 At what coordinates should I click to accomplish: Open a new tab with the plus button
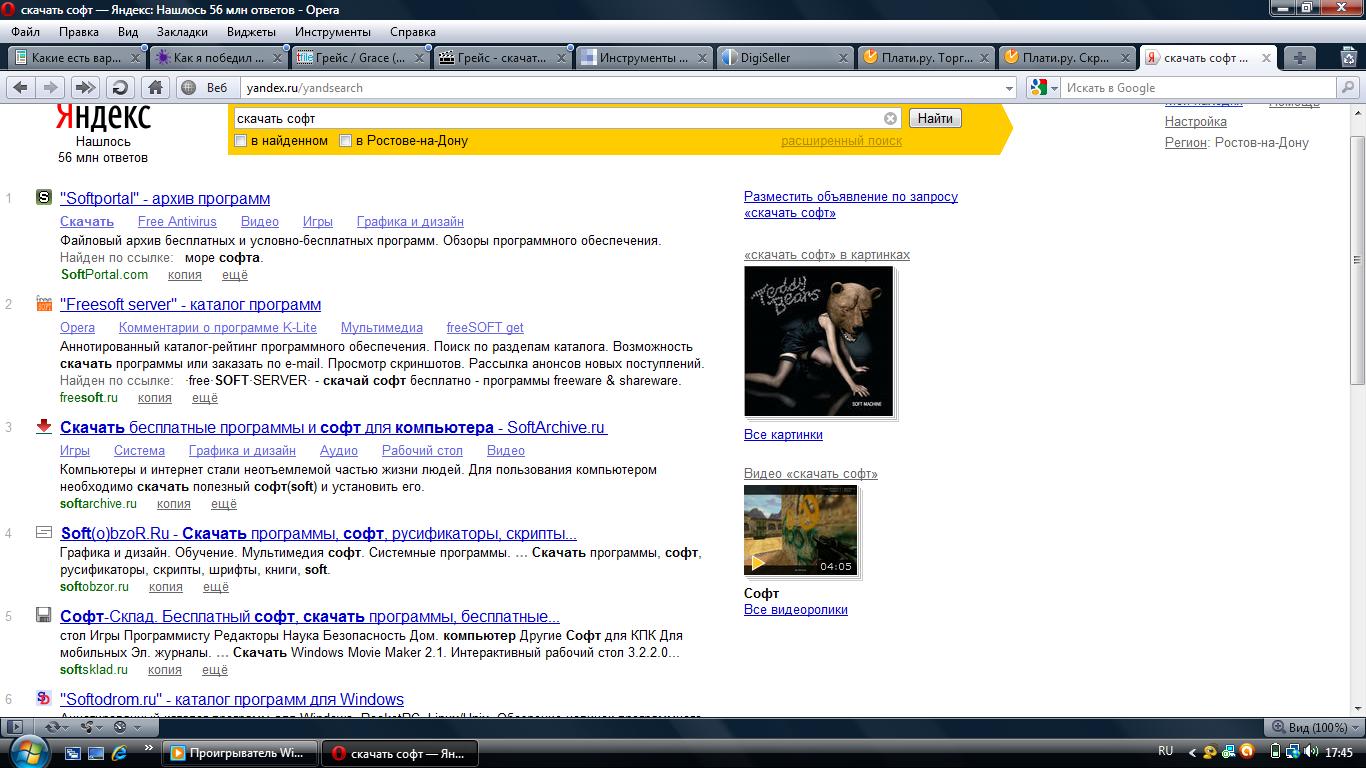click(1299, 57)
